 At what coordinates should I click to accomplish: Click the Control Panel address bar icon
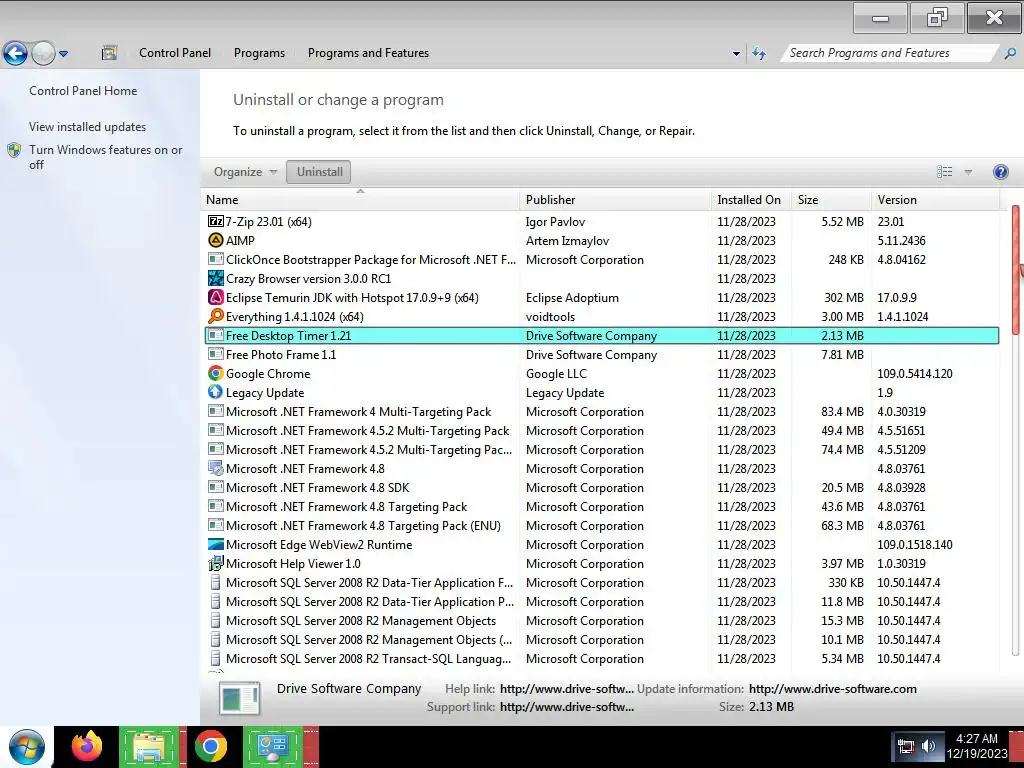click(x=109, y=53)
